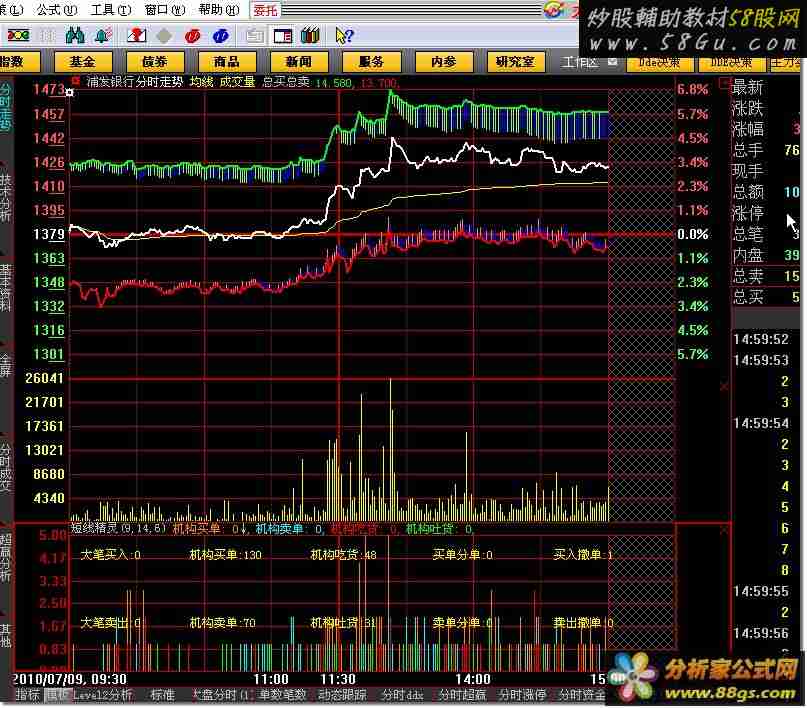Click the 均线 legend label in chart title
Screen dimensions: 807x708
coord(201,82)
